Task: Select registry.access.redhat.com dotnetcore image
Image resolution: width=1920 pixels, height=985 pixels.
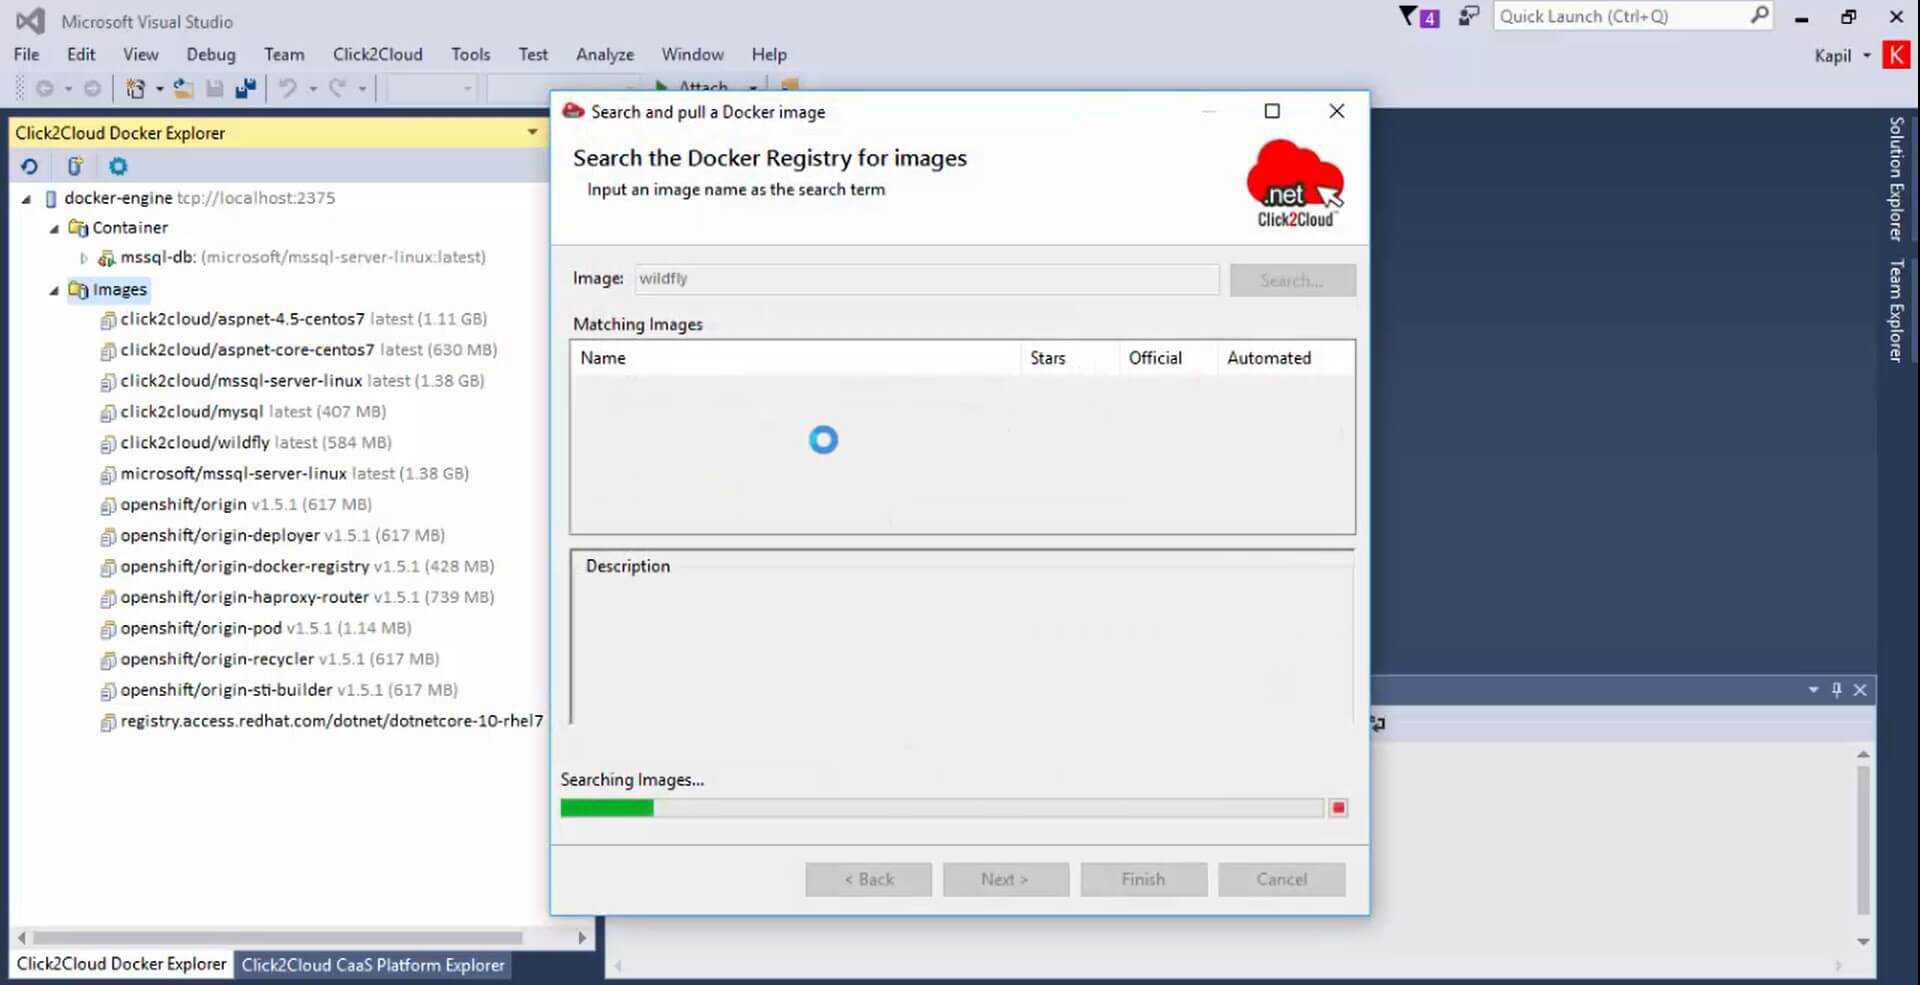Action: pos(321,721)
